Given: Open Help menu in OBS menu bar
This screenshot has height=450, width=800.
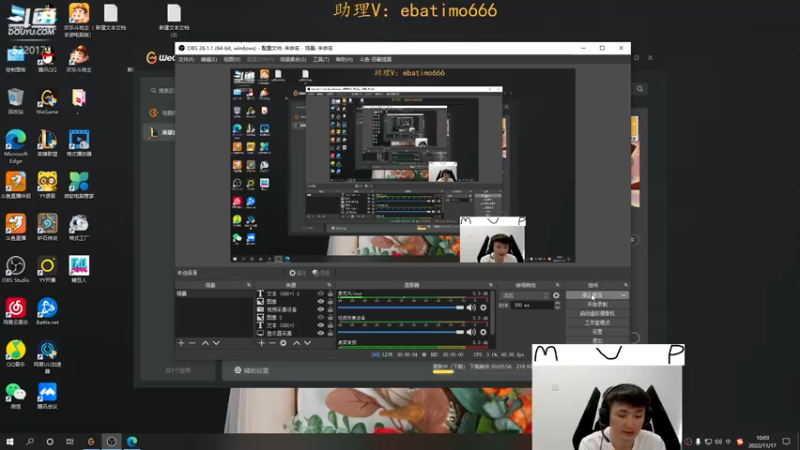Looking at the screenshot, I should tap(344, 60).
